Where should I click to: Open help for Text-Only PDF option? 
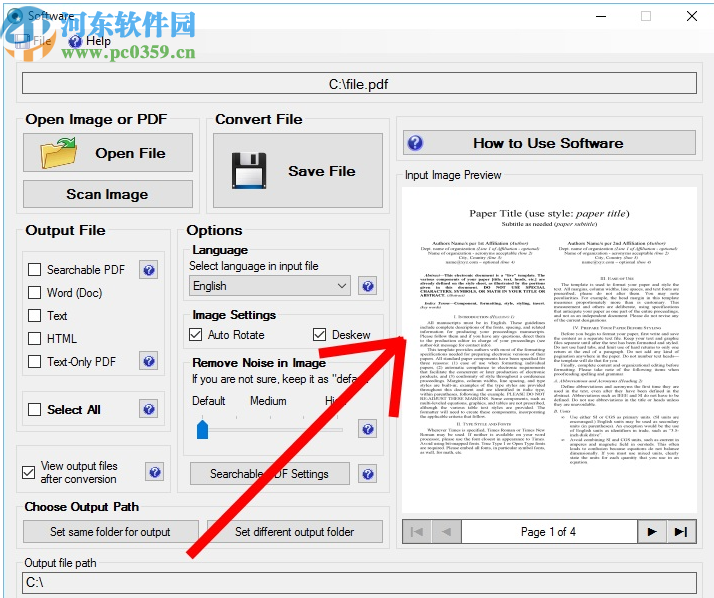coord(148,361)
